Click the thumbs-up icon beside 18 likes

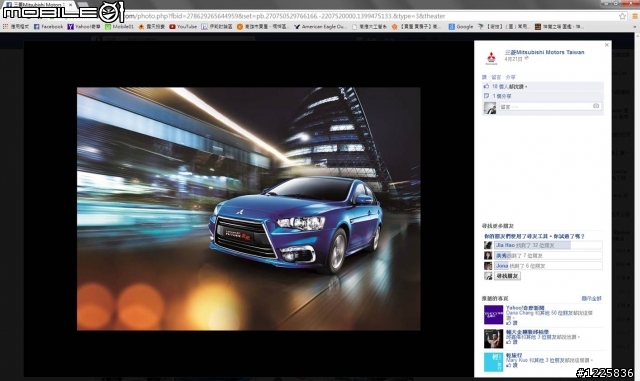486,87
